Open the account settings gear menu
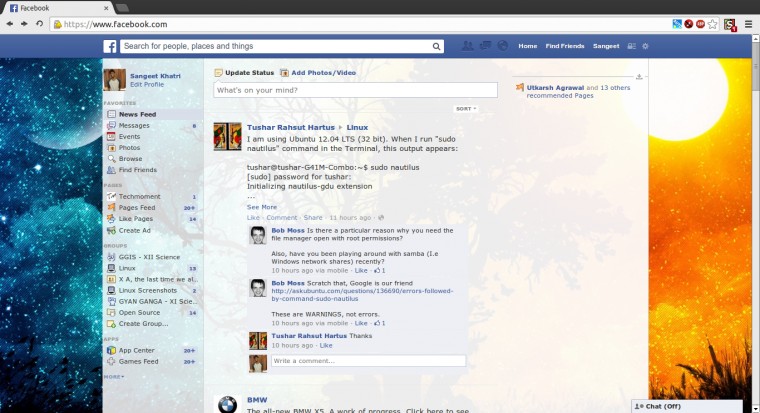 coord(645,47)
